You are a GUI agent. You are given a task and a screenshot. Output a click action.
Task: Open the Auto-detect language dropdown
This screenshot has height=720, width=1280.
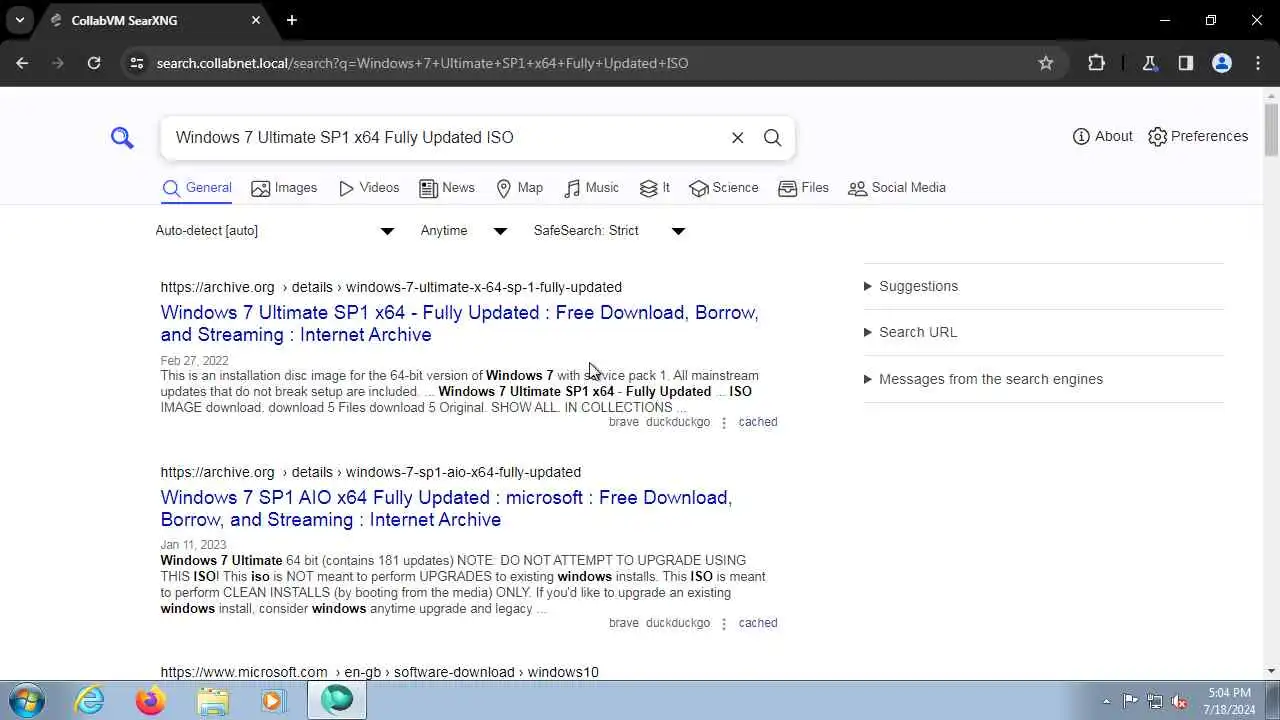(x=275, y=231)
